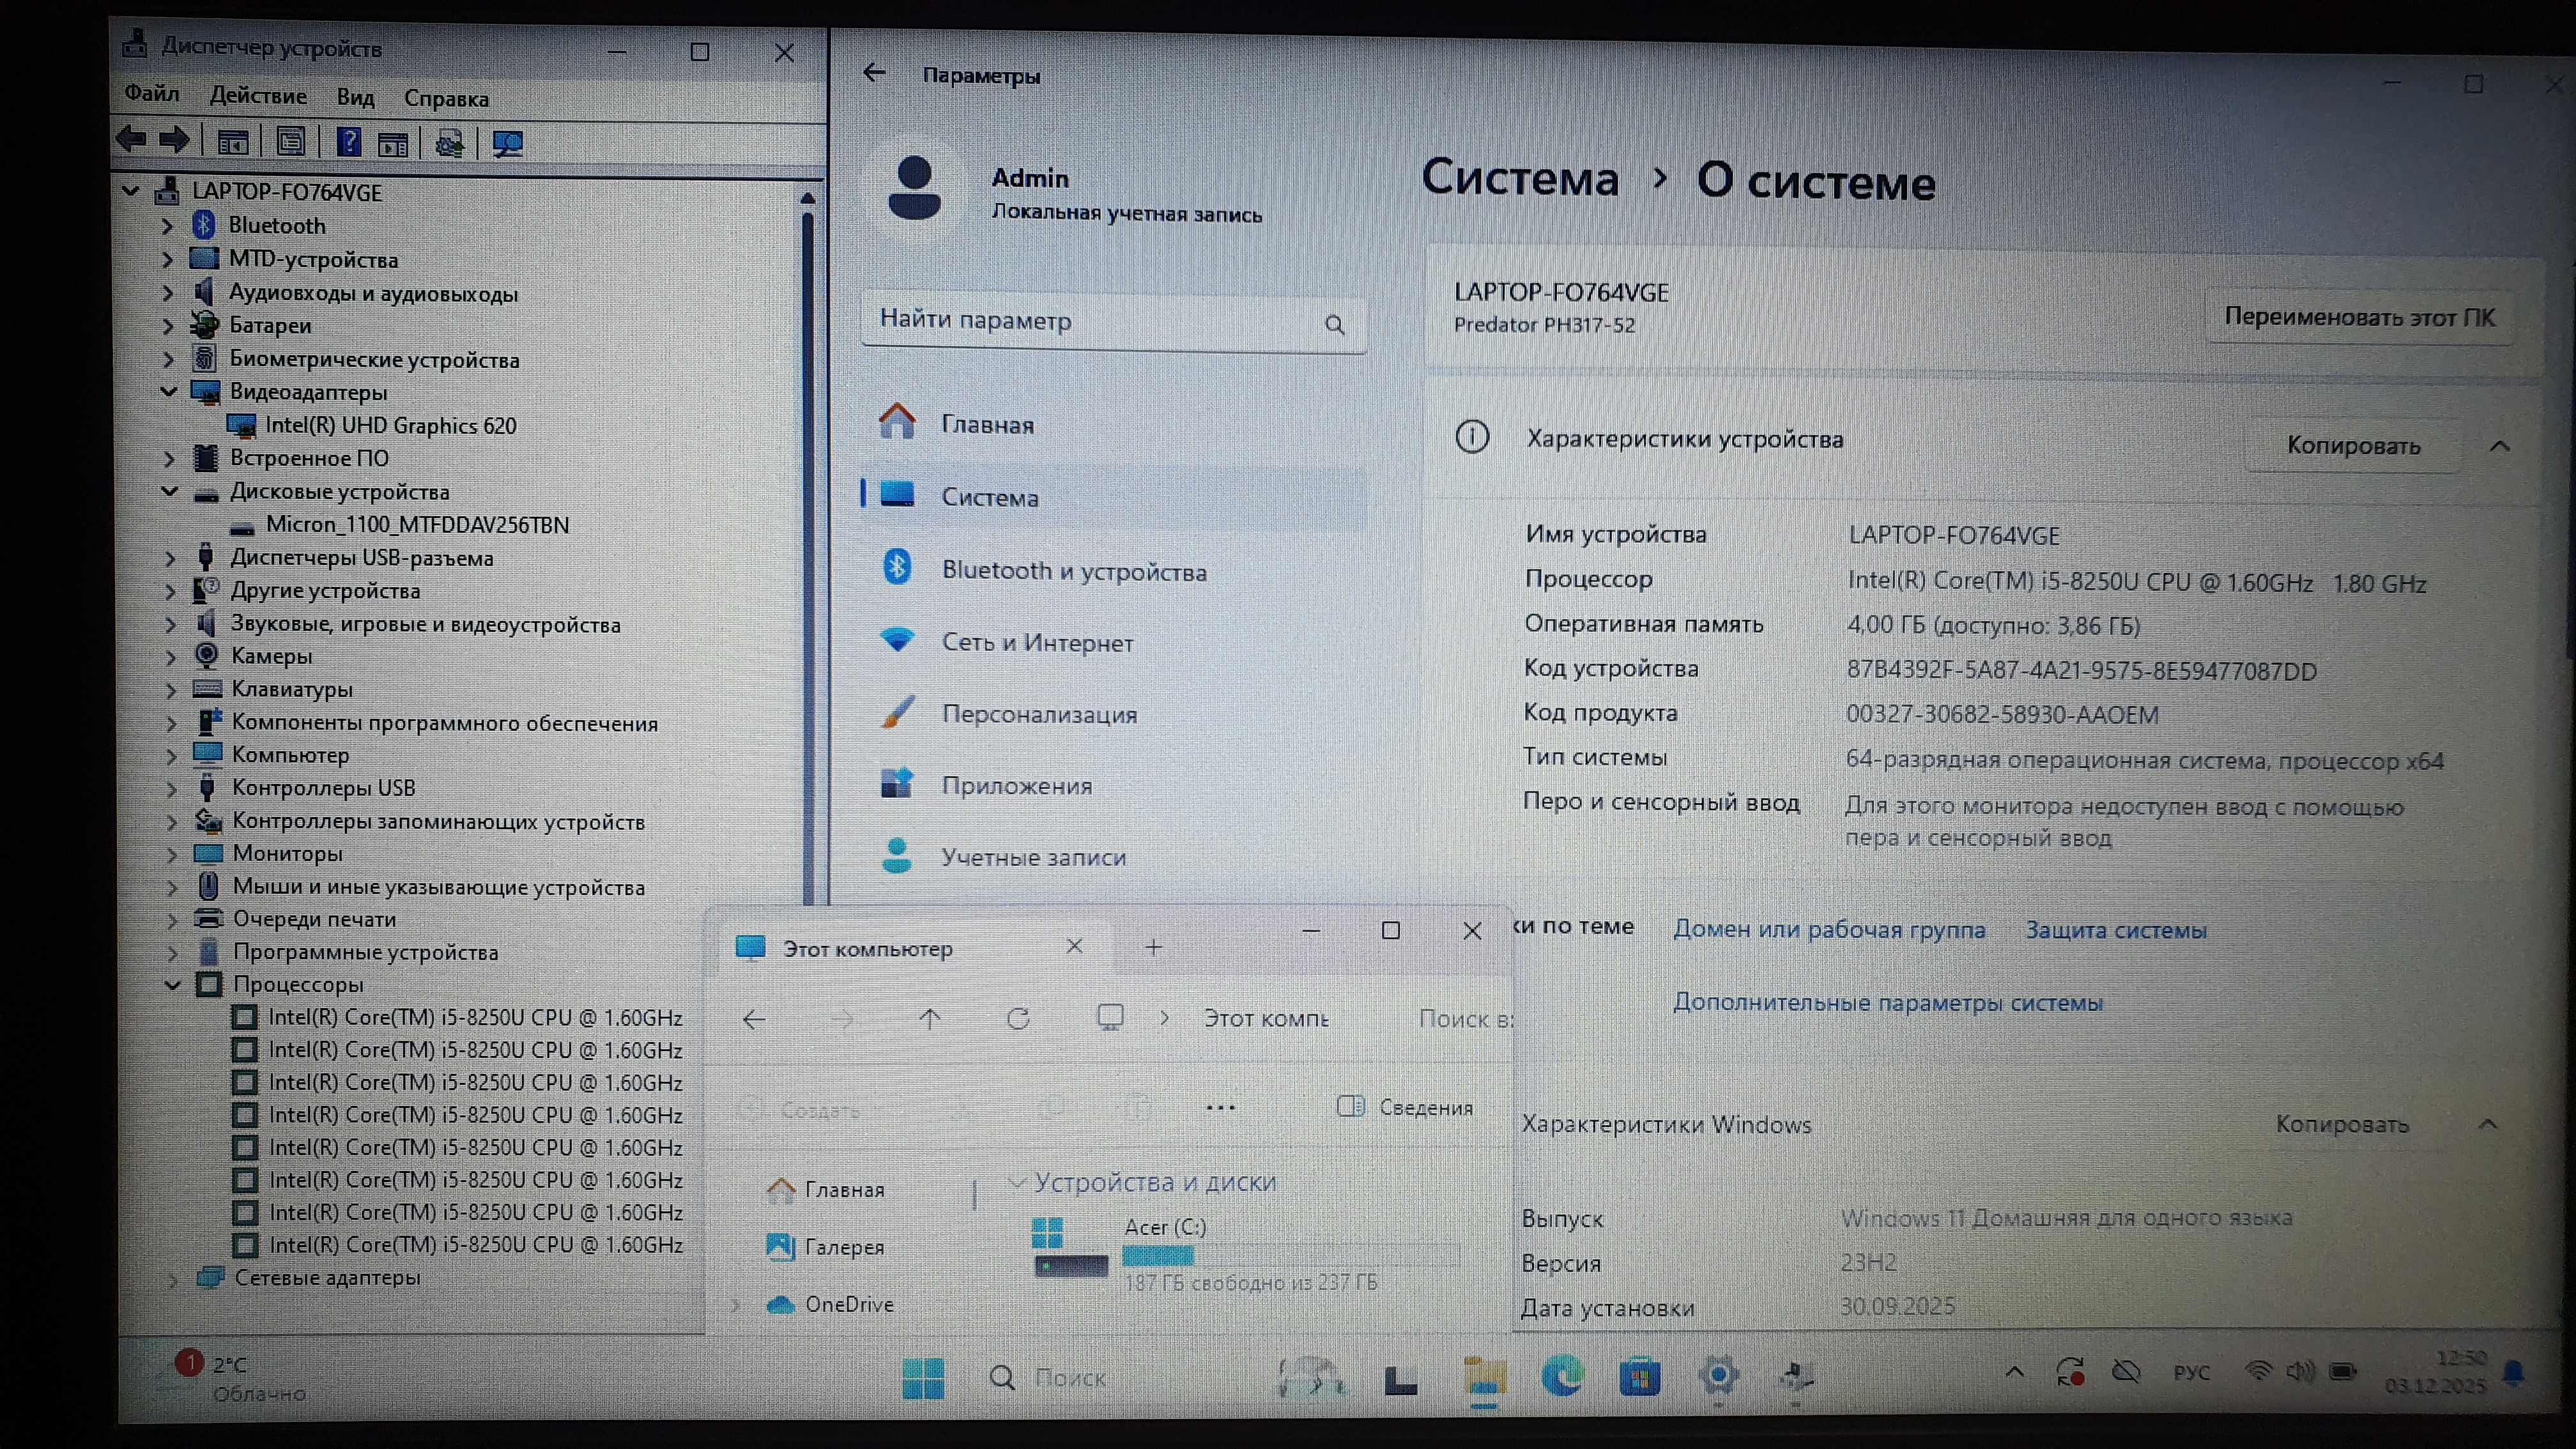This screenshot has width=2576, height=1449.
Task: Click the Windows Start button
Action: pyautogui.click(x=922, y=1378)
